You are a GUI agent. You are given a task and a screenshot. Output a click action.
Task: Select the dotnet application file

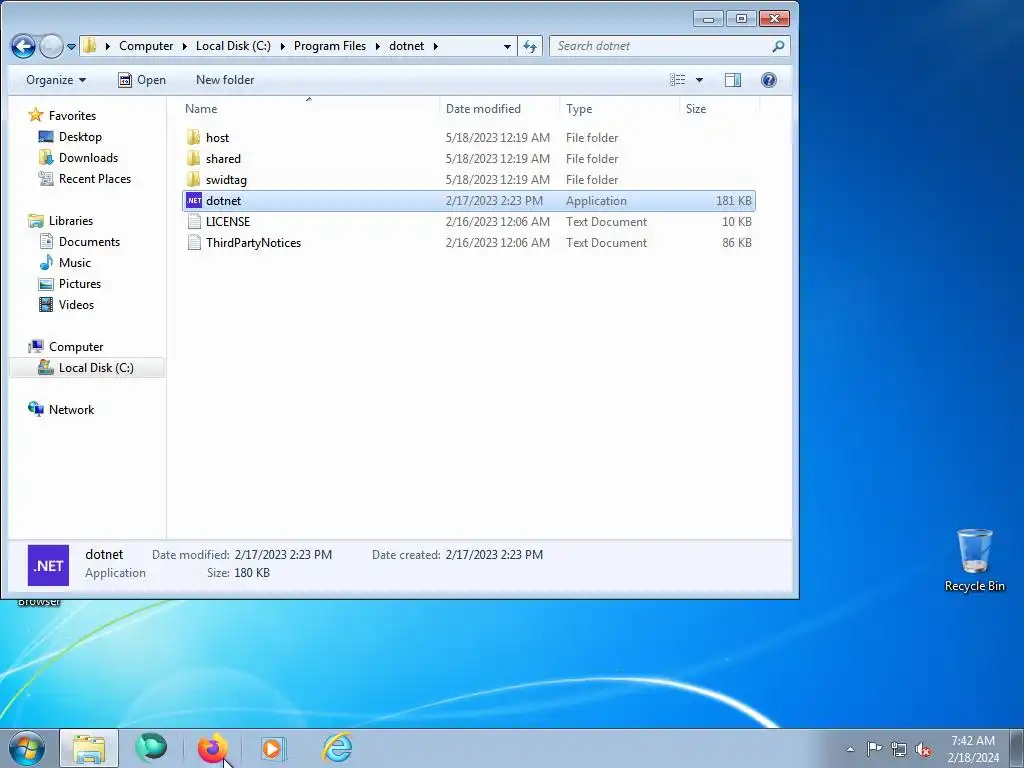coord(468,200)
